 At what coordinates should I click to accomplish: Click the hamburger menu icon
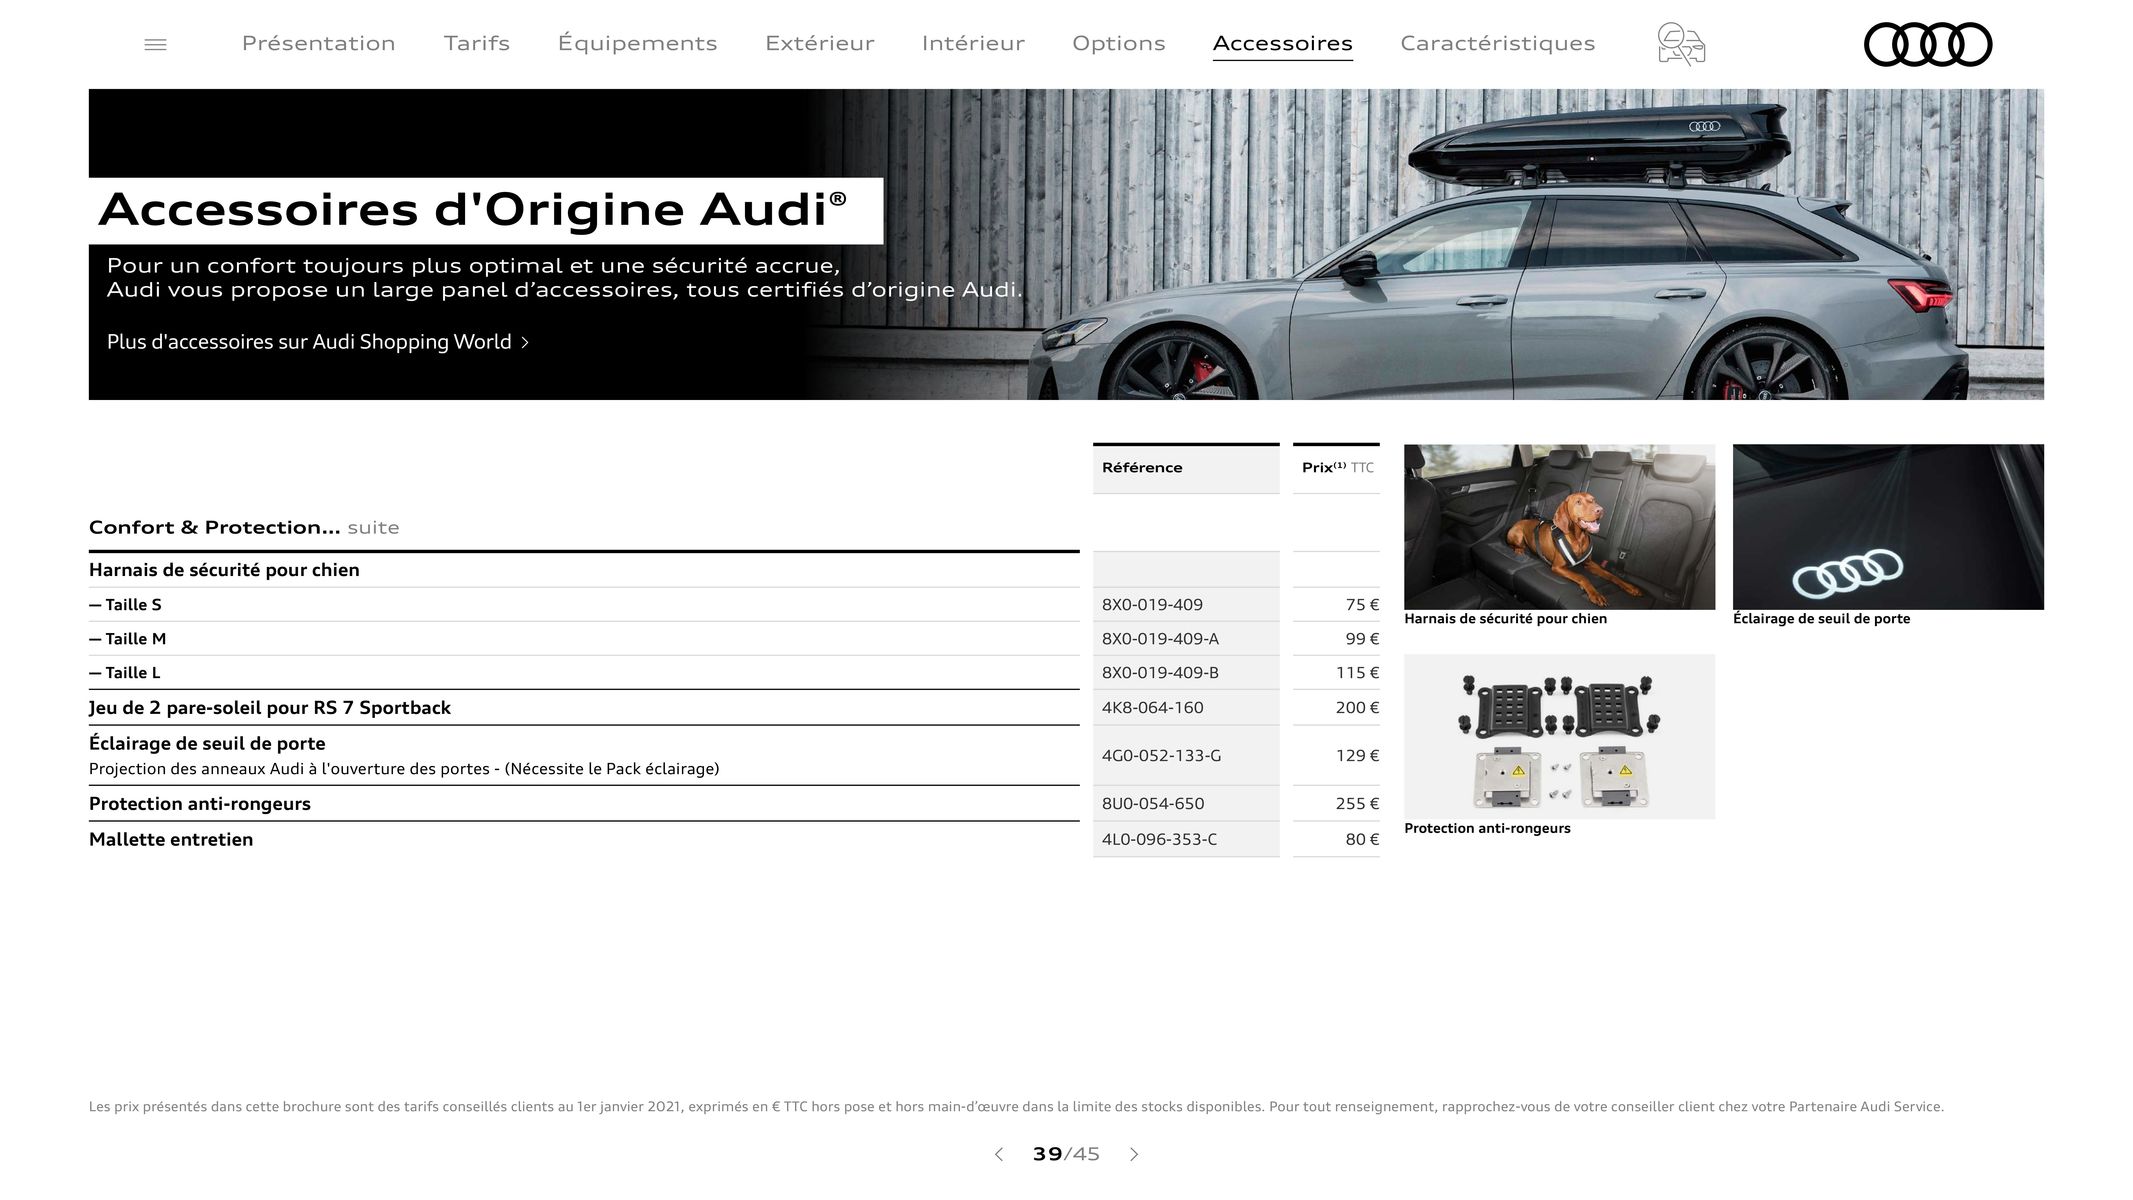click(x=155, y=44)
